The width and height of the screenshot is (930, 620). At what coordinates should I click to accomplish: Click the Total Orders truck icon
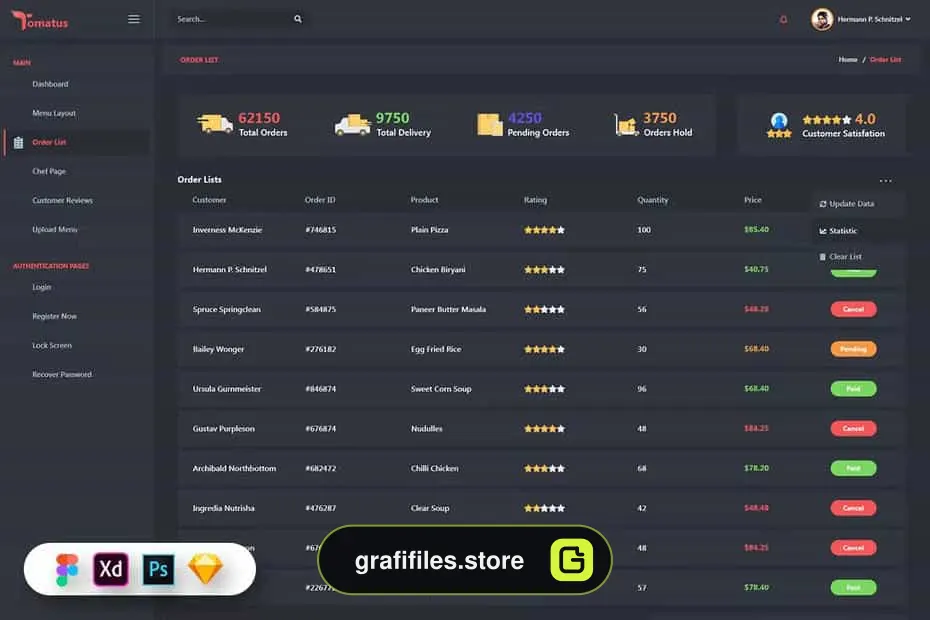[x=215, y=124]
